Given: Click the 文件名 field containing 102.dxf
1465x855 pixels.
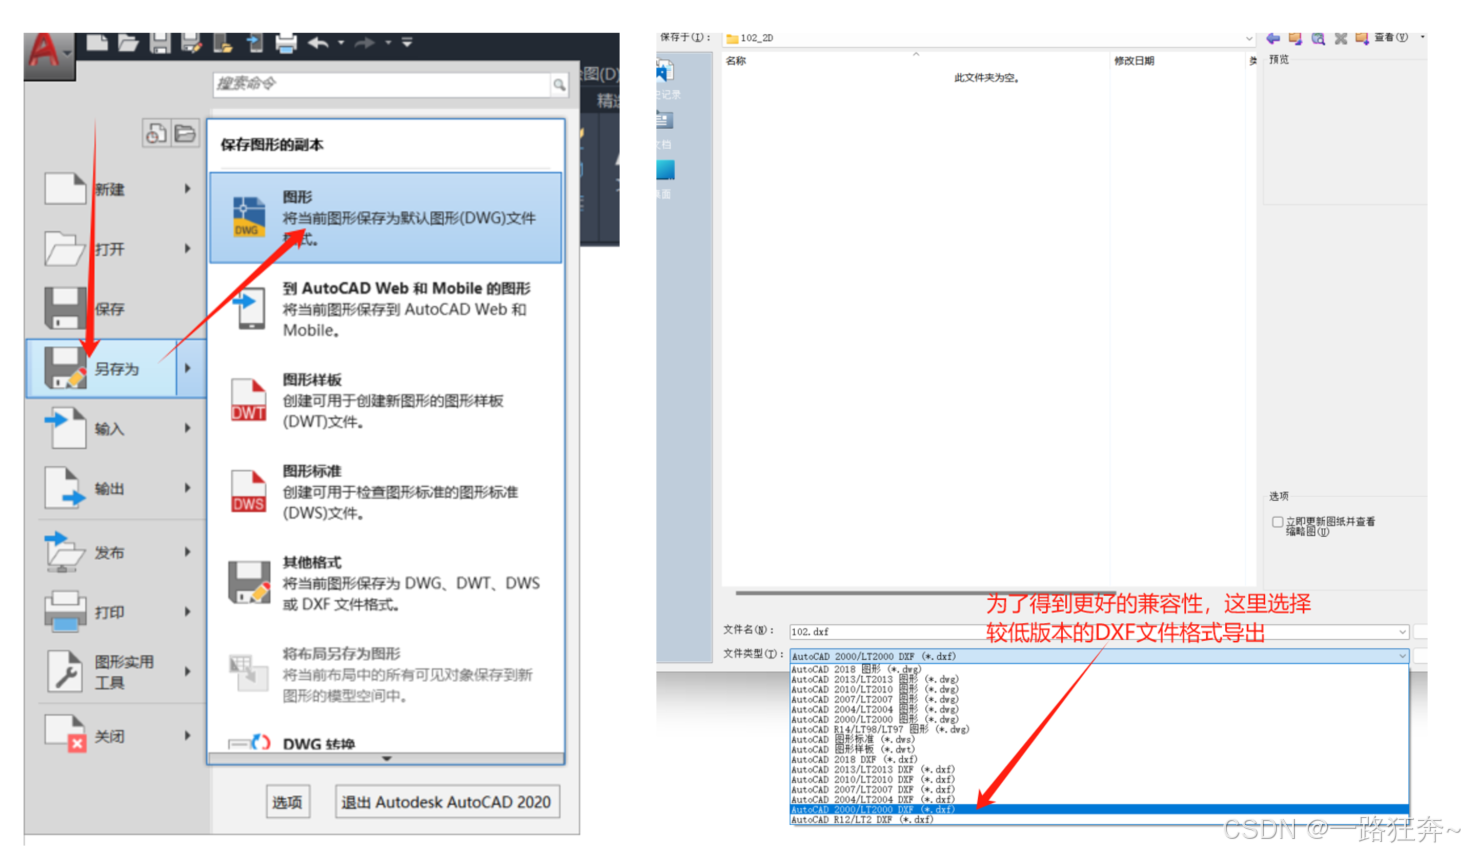Looking at the screenshot, I should 1099,632.
